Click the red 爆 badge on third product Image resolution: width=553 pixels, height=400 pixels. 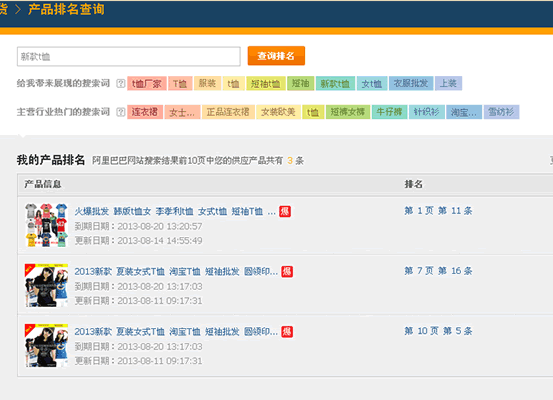(x=287, y=332)
